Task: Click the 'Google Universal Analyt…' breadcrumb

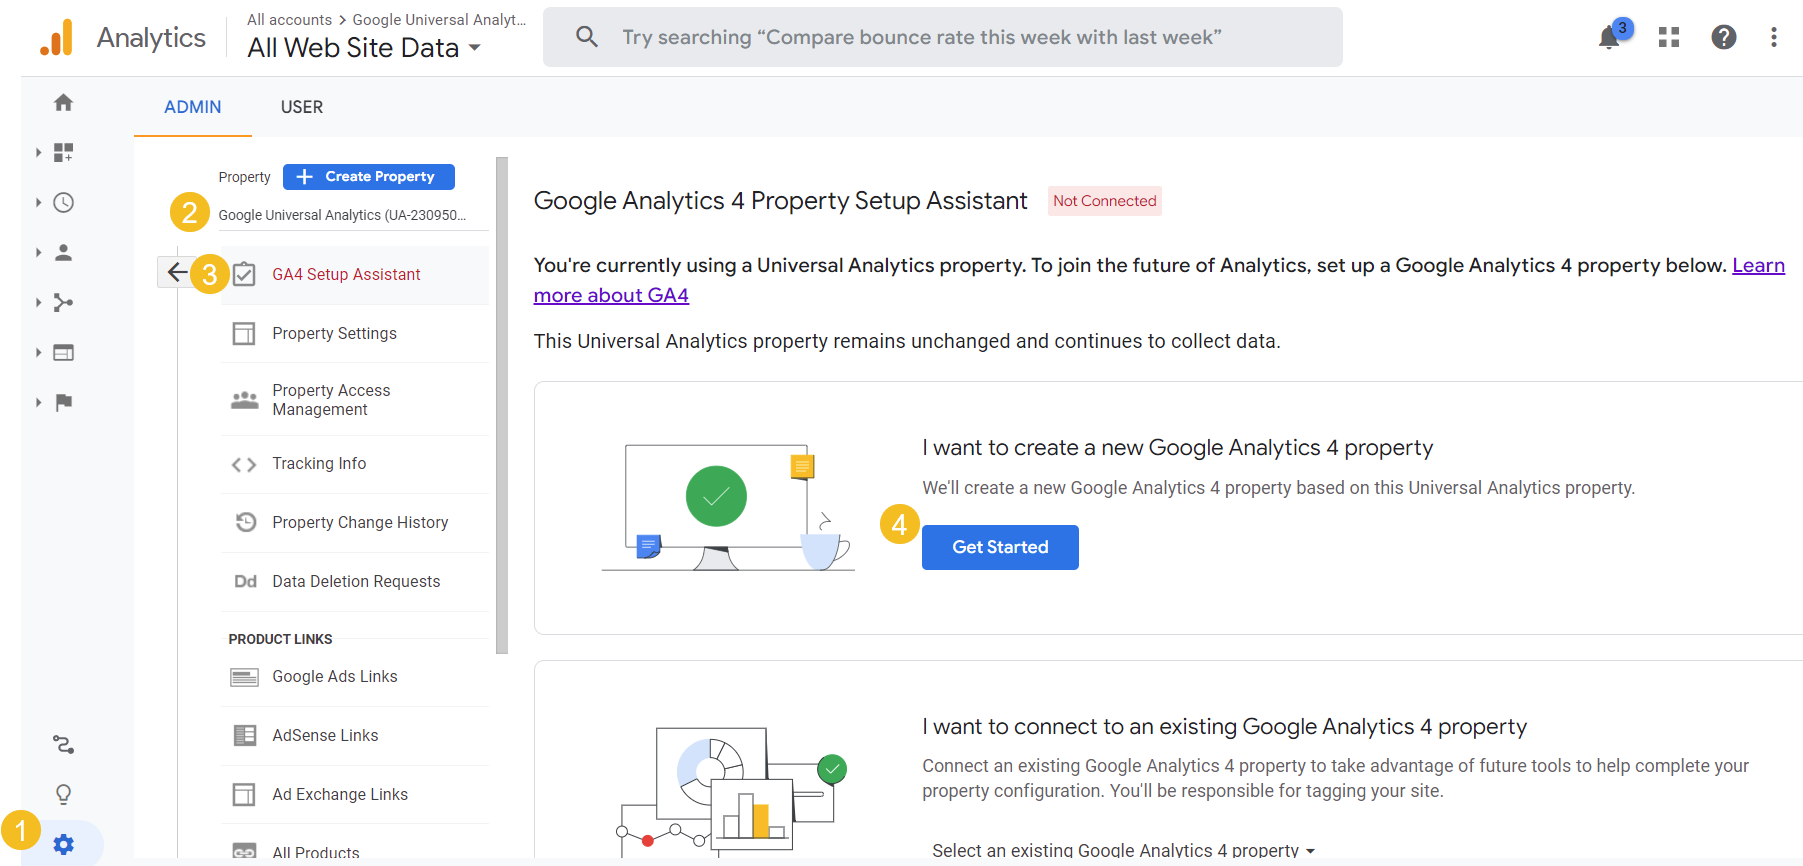Action: pos(439,19)
